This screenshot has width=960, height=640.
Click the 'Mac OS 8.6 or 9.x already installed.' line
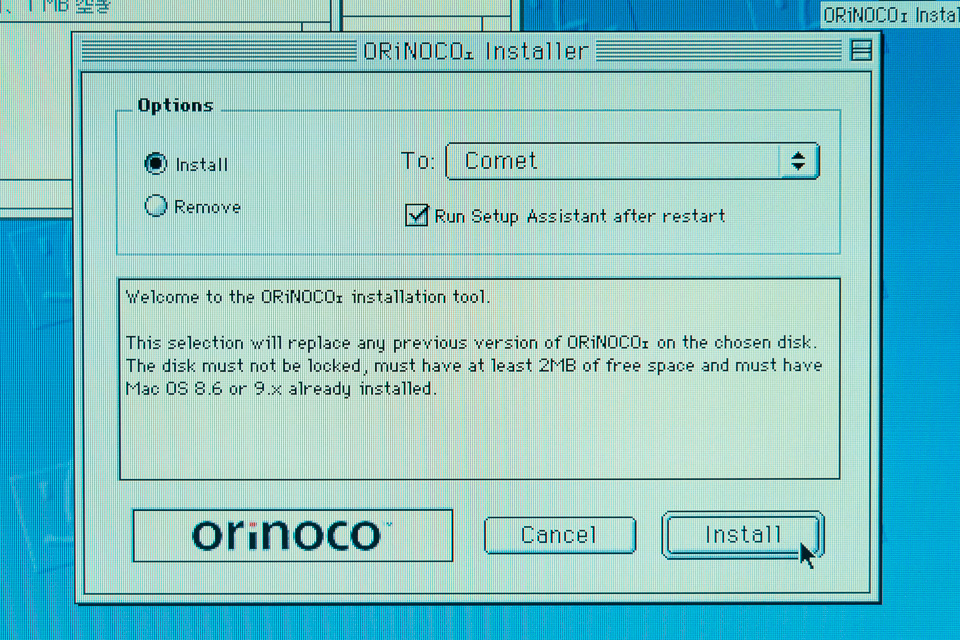click(x=281, y=389)
